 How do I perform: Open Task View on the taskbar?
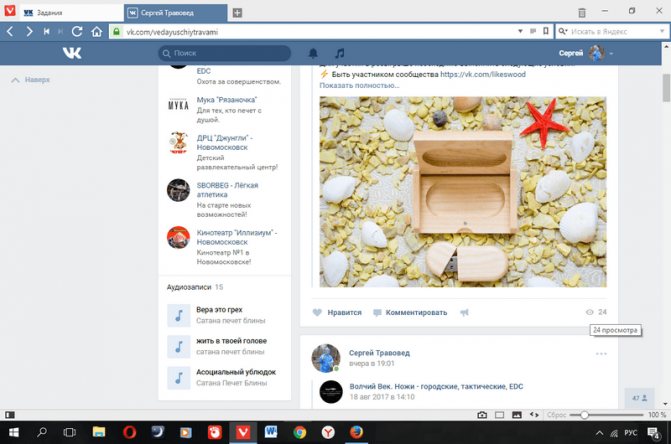tap(69, 433)
